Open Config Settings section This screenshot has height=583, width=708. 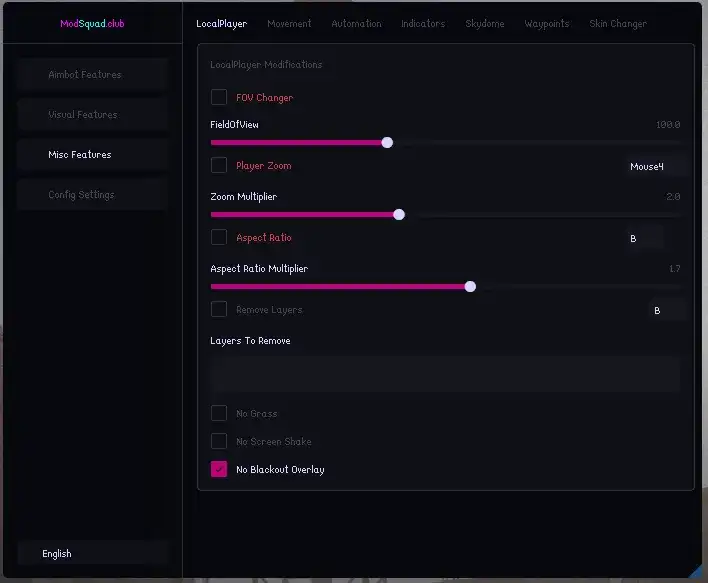pos(93,195)
